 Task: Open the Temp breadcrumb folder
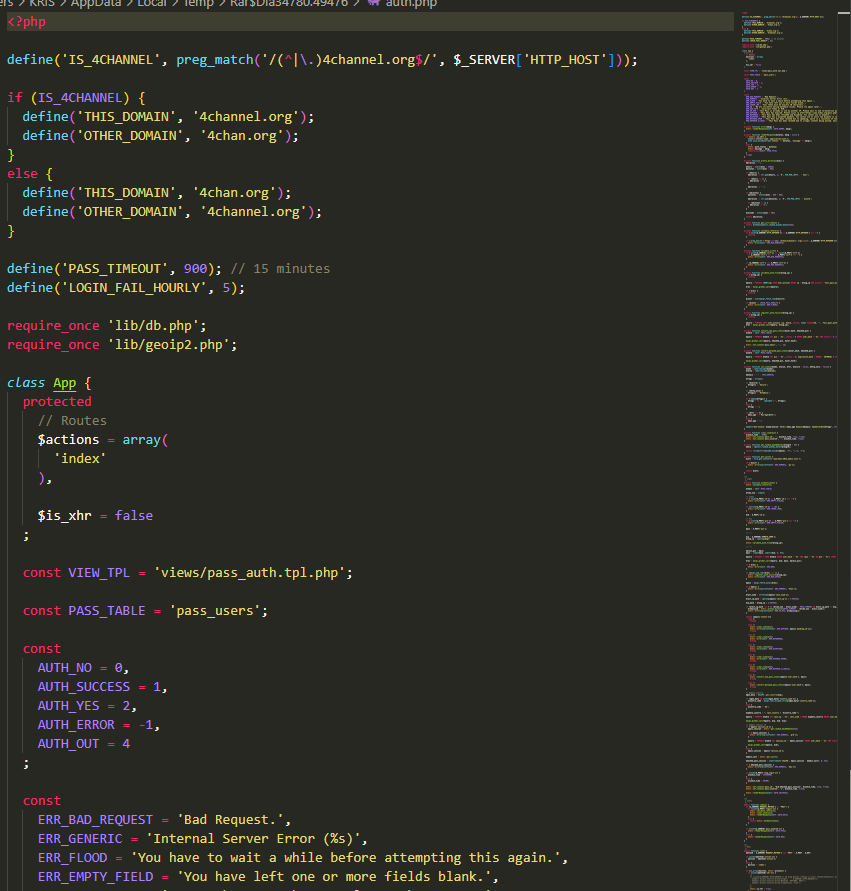pos(200,4)
